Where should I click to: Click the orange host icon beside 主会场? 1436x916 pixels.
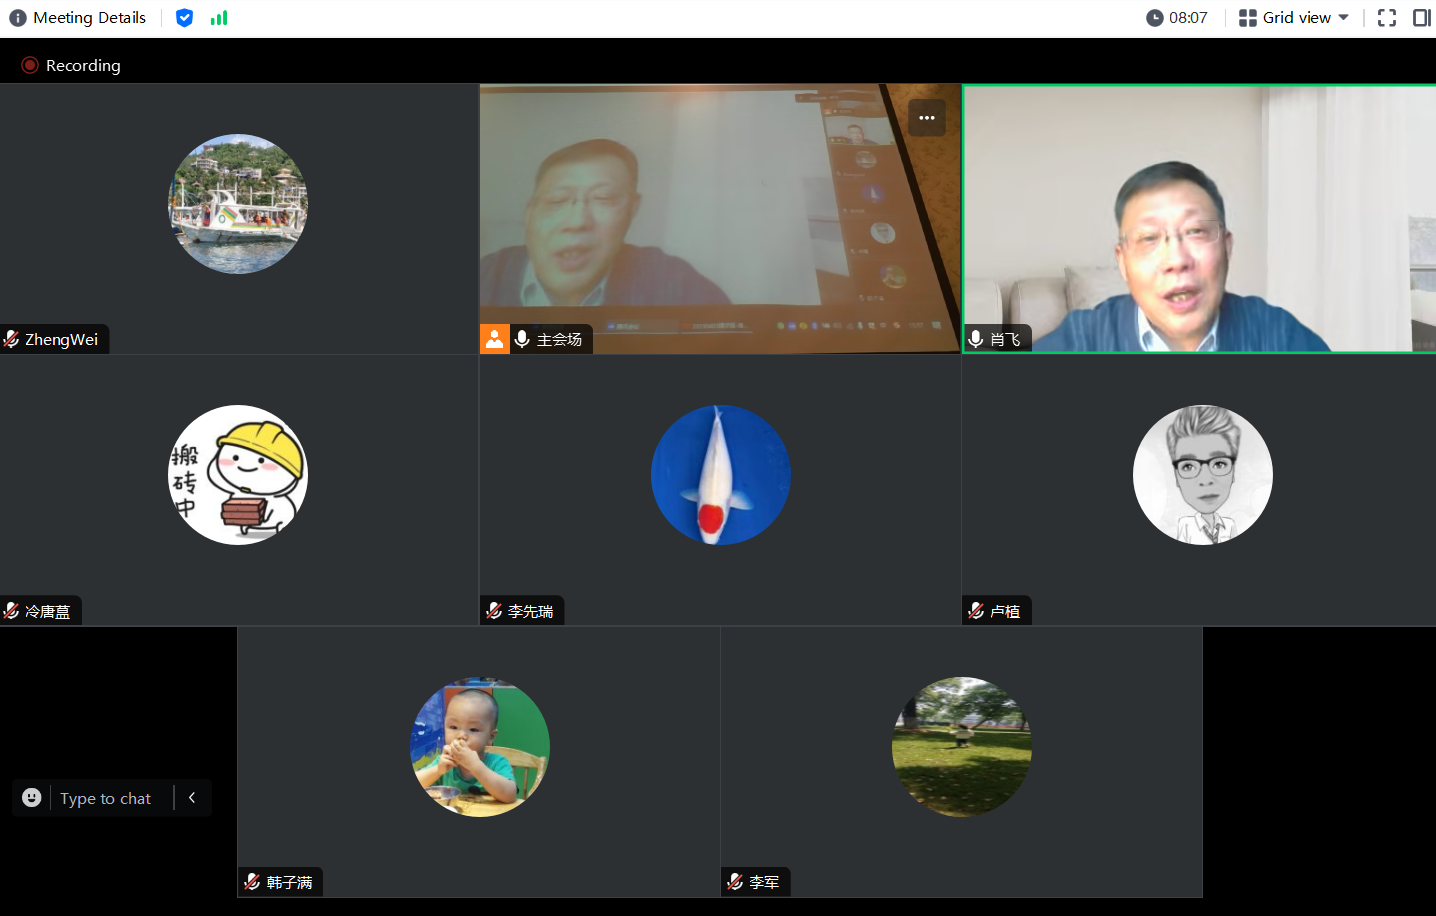click(x=495, y=339)
